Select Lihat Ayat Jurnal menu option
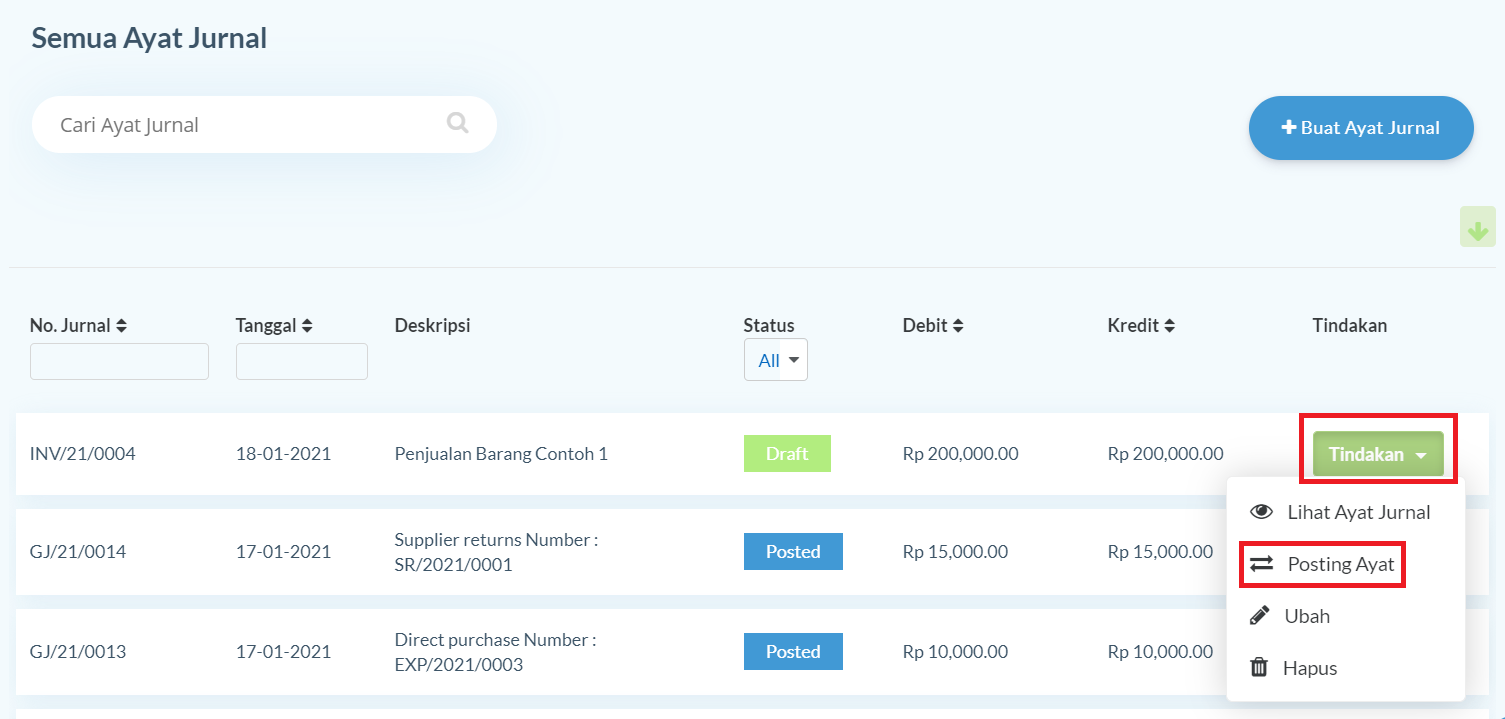 (1358, 512)
